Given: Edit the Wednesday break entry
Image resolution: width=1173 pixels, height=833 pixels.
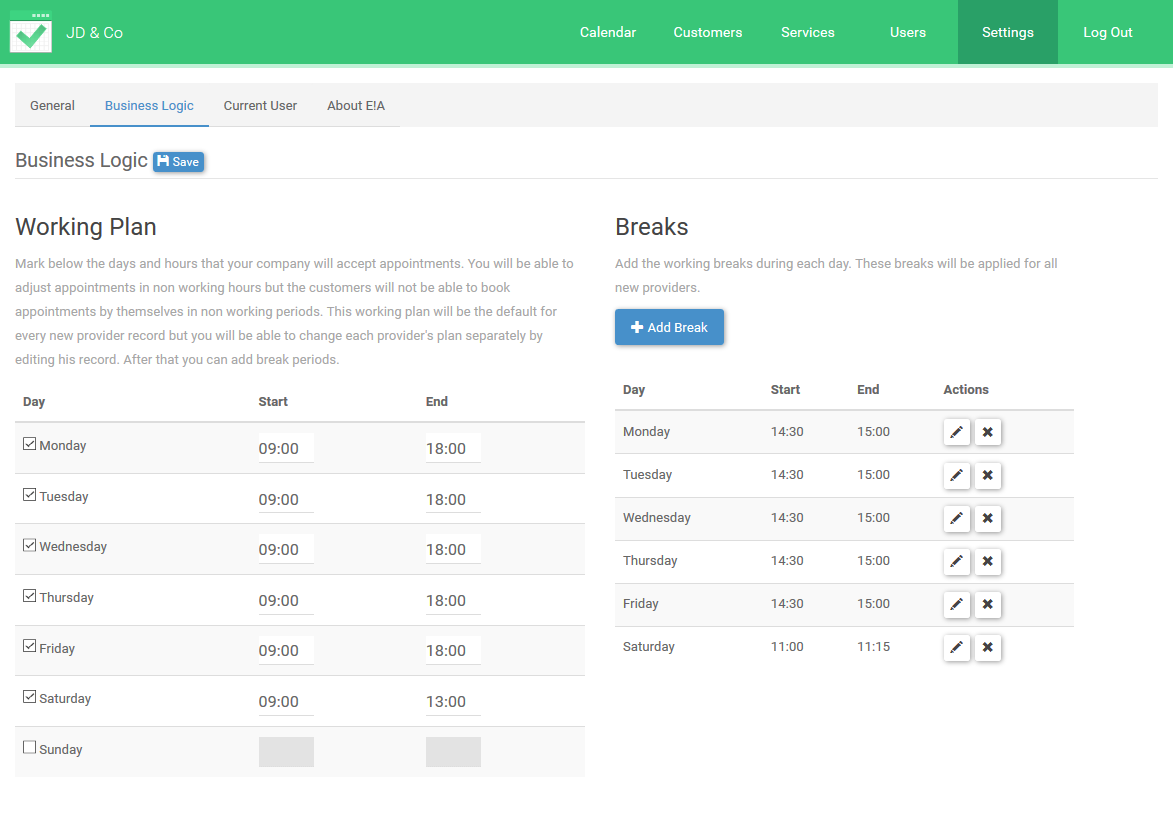Looking at the screenshot, I should (x=956, y=518).
